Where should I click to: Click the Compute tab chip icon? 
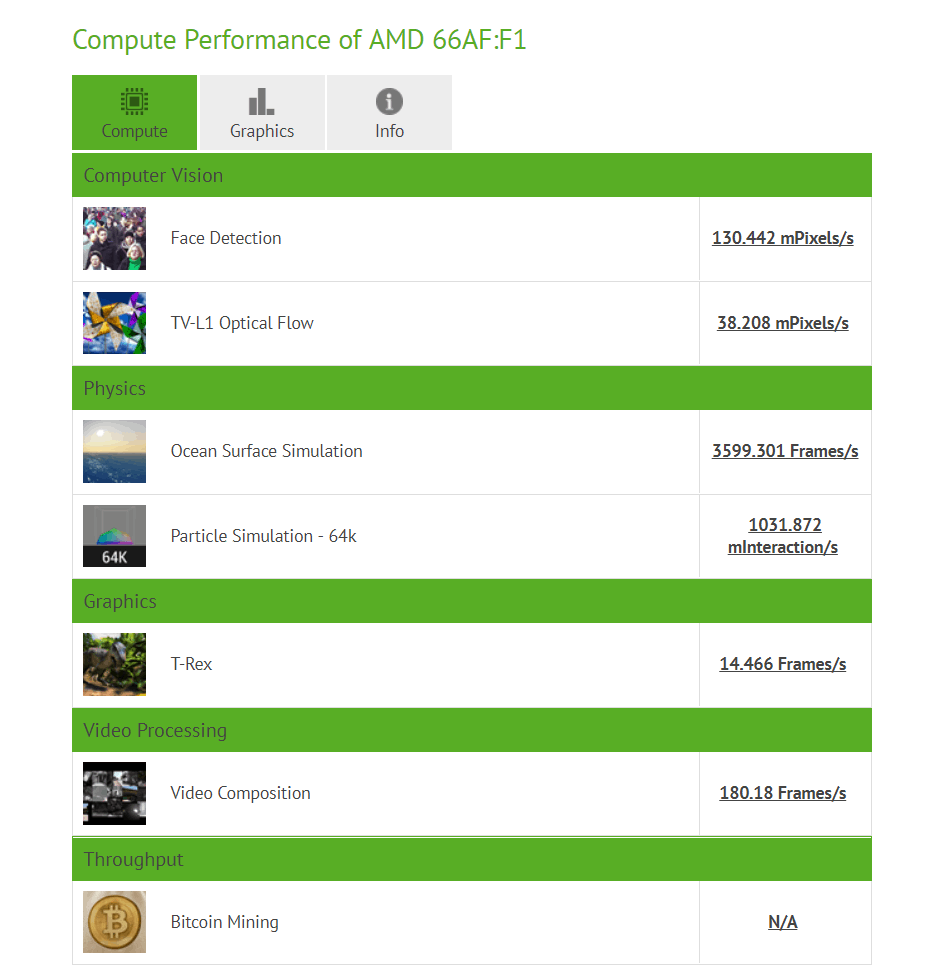134,101
